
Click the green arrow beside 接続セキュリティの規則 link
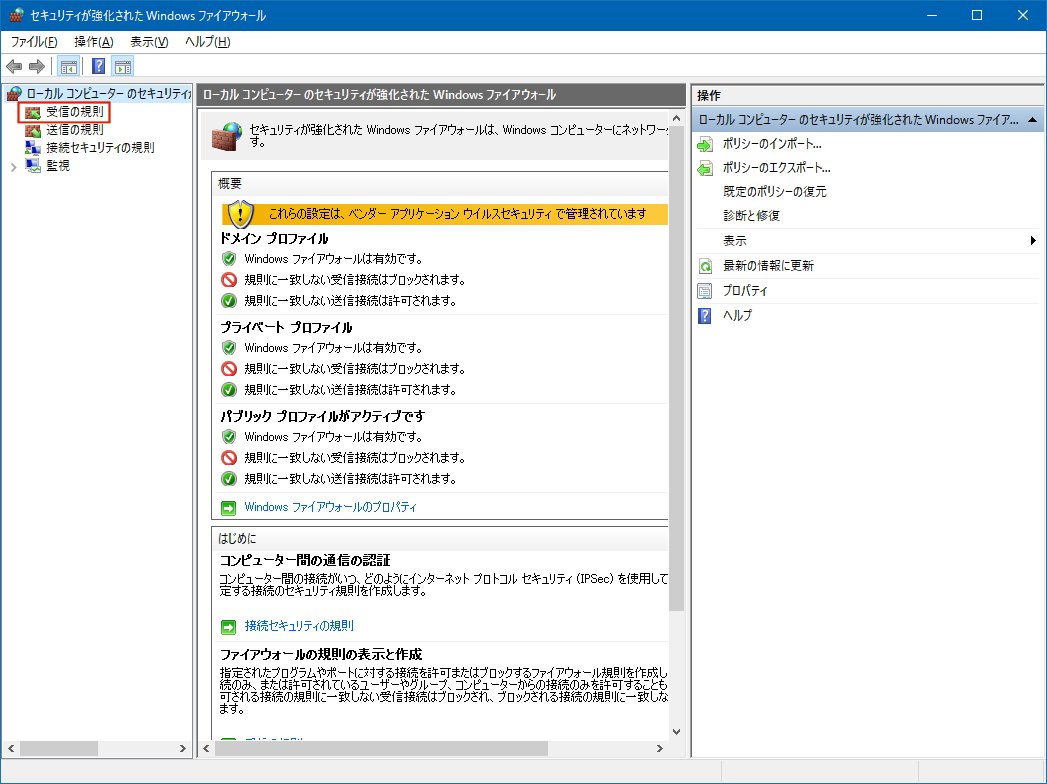228,627
